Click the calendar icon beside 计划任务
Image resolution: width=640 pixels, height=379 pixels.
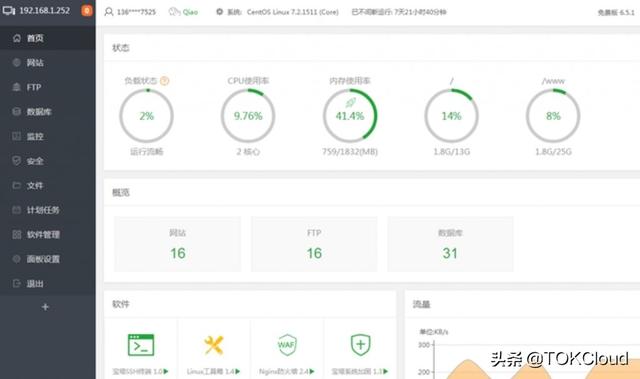(17, 210)
